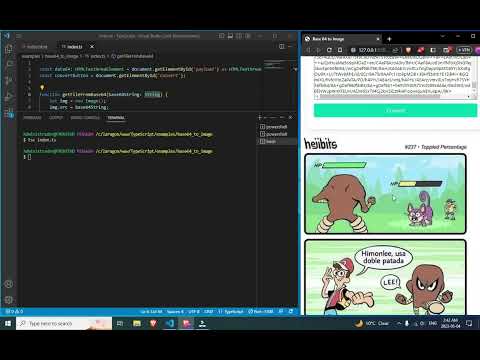Select the first powershell terminal entry
This screenshot has height=360, width=480.
[276, 127]
